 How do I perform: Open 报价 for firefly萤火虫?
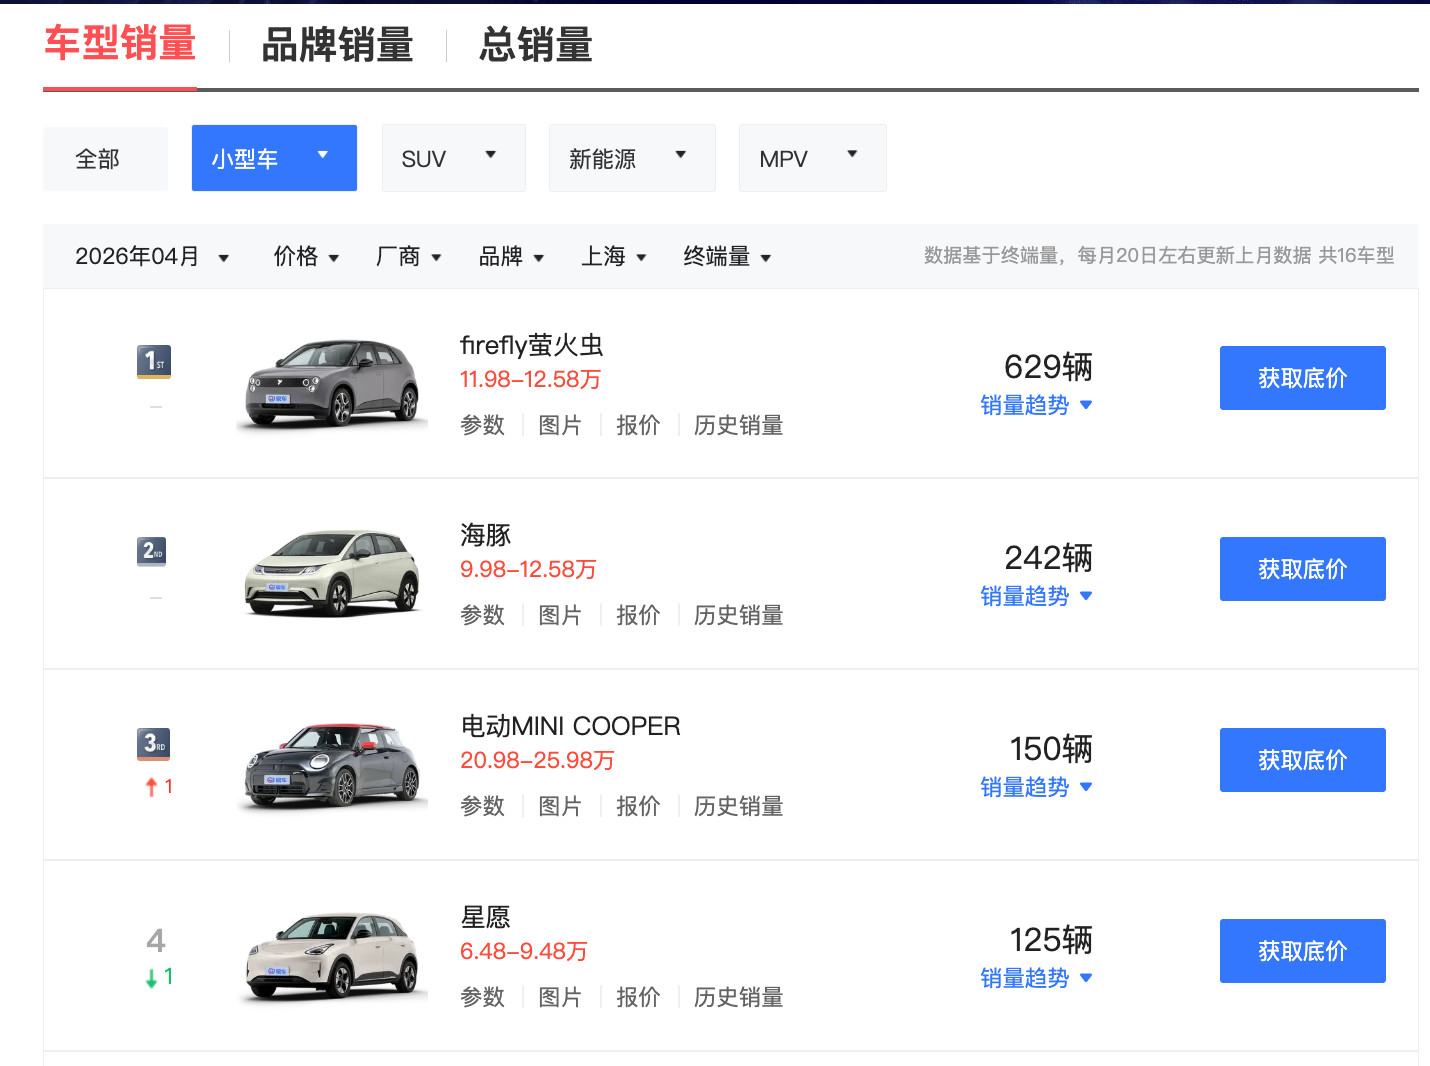(x=638, y=425)
